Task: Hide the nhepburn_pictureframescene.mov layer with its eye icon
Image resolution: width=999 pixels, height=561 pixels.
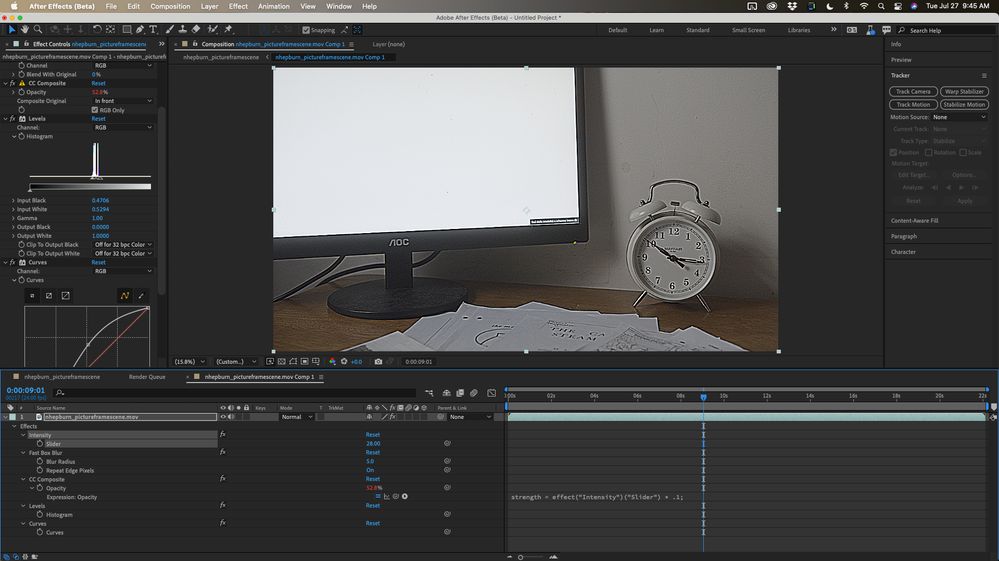Action: click(221, 417)
